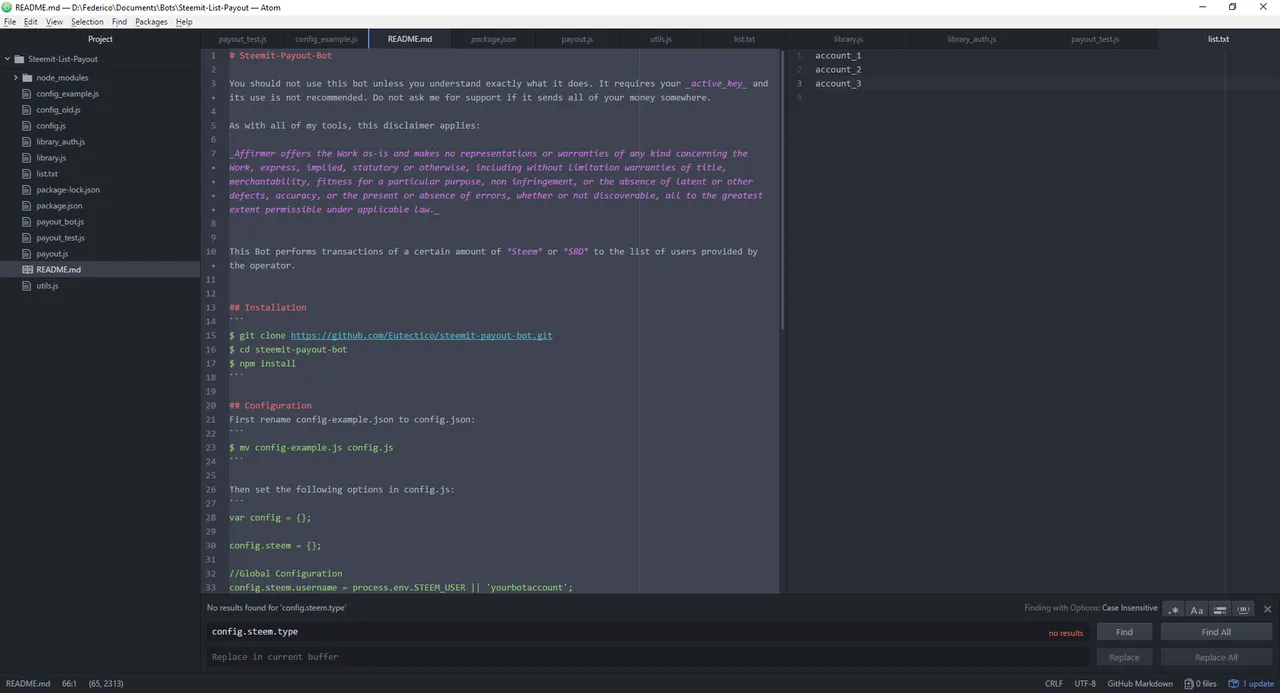Select the list.txt file in tree
Viewport: 1280px width, 693px height.
[47, 174]
